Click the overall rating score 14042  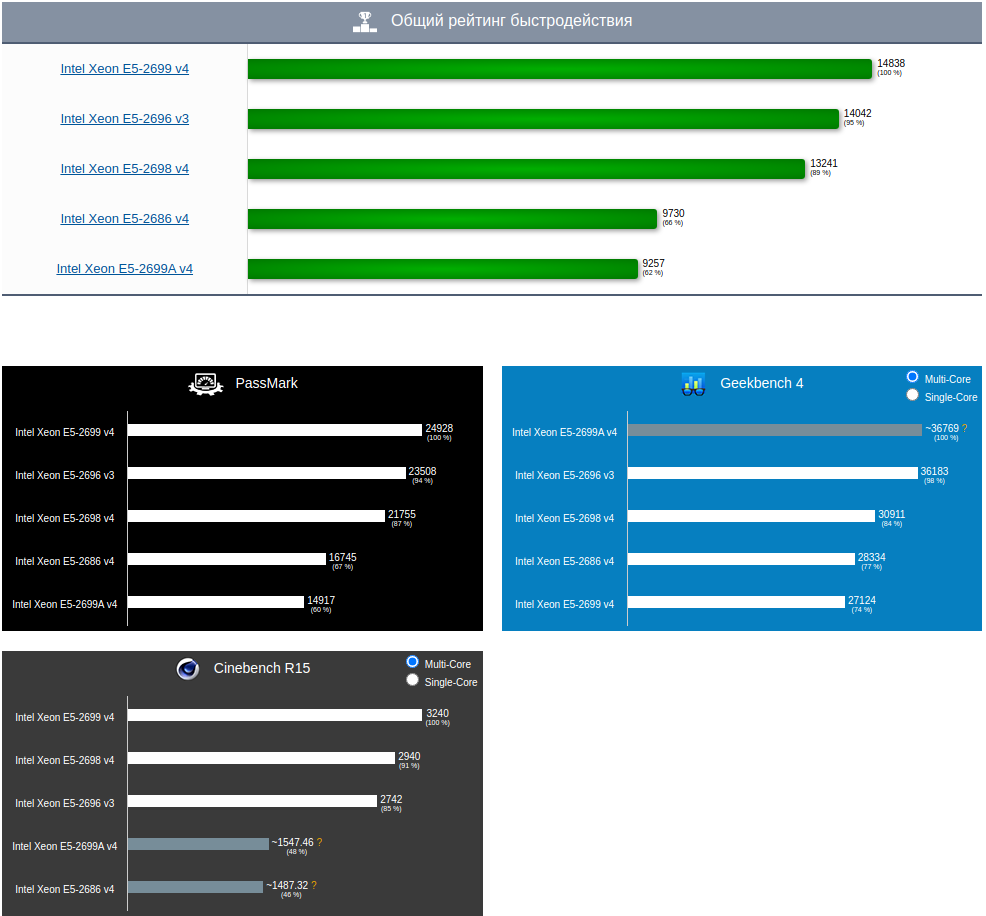[x=857, y=113]
